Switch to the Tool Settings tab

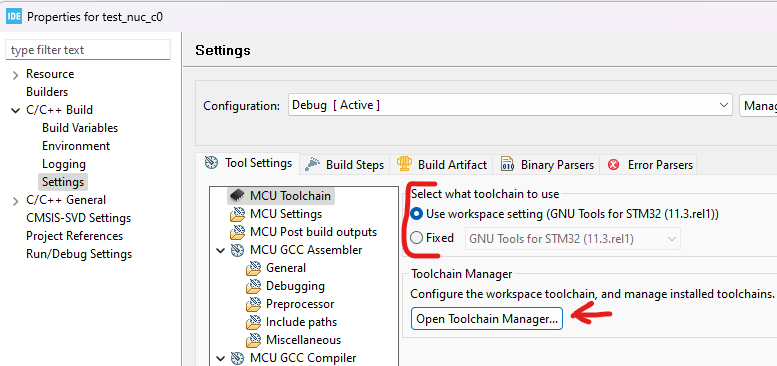point(248,163)
